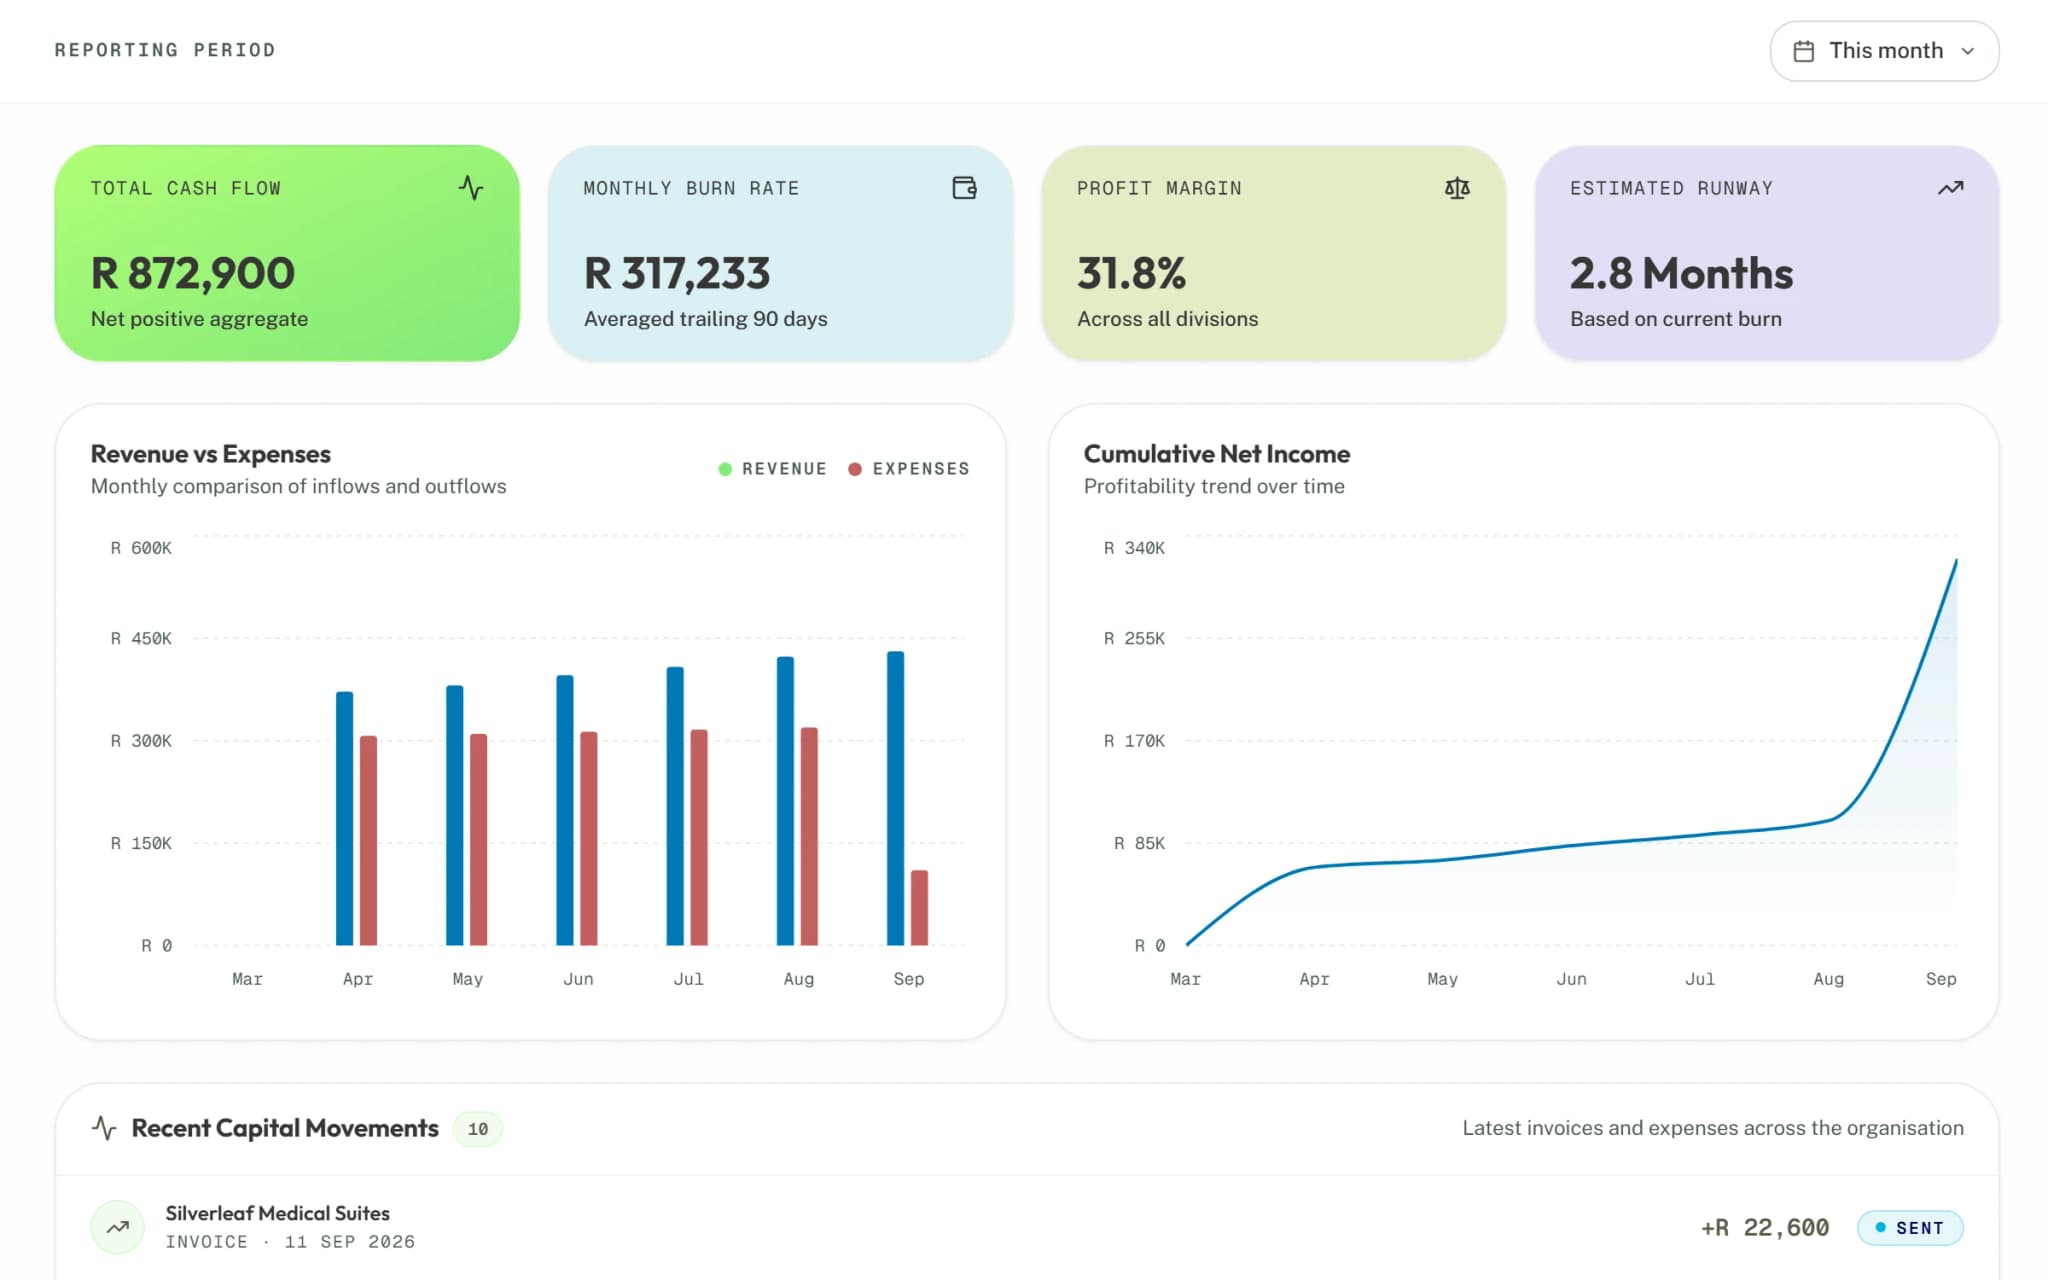This screenshot has width=2048, height=1280.
Task: Click the 2.8 Months runway value
Action: [x=1681, y=273]
